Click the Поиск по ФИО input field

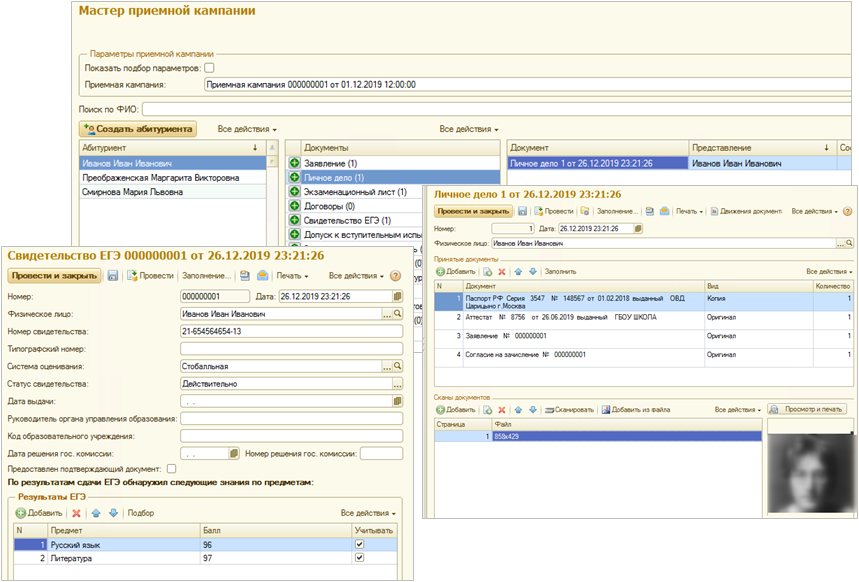[498, 109]
